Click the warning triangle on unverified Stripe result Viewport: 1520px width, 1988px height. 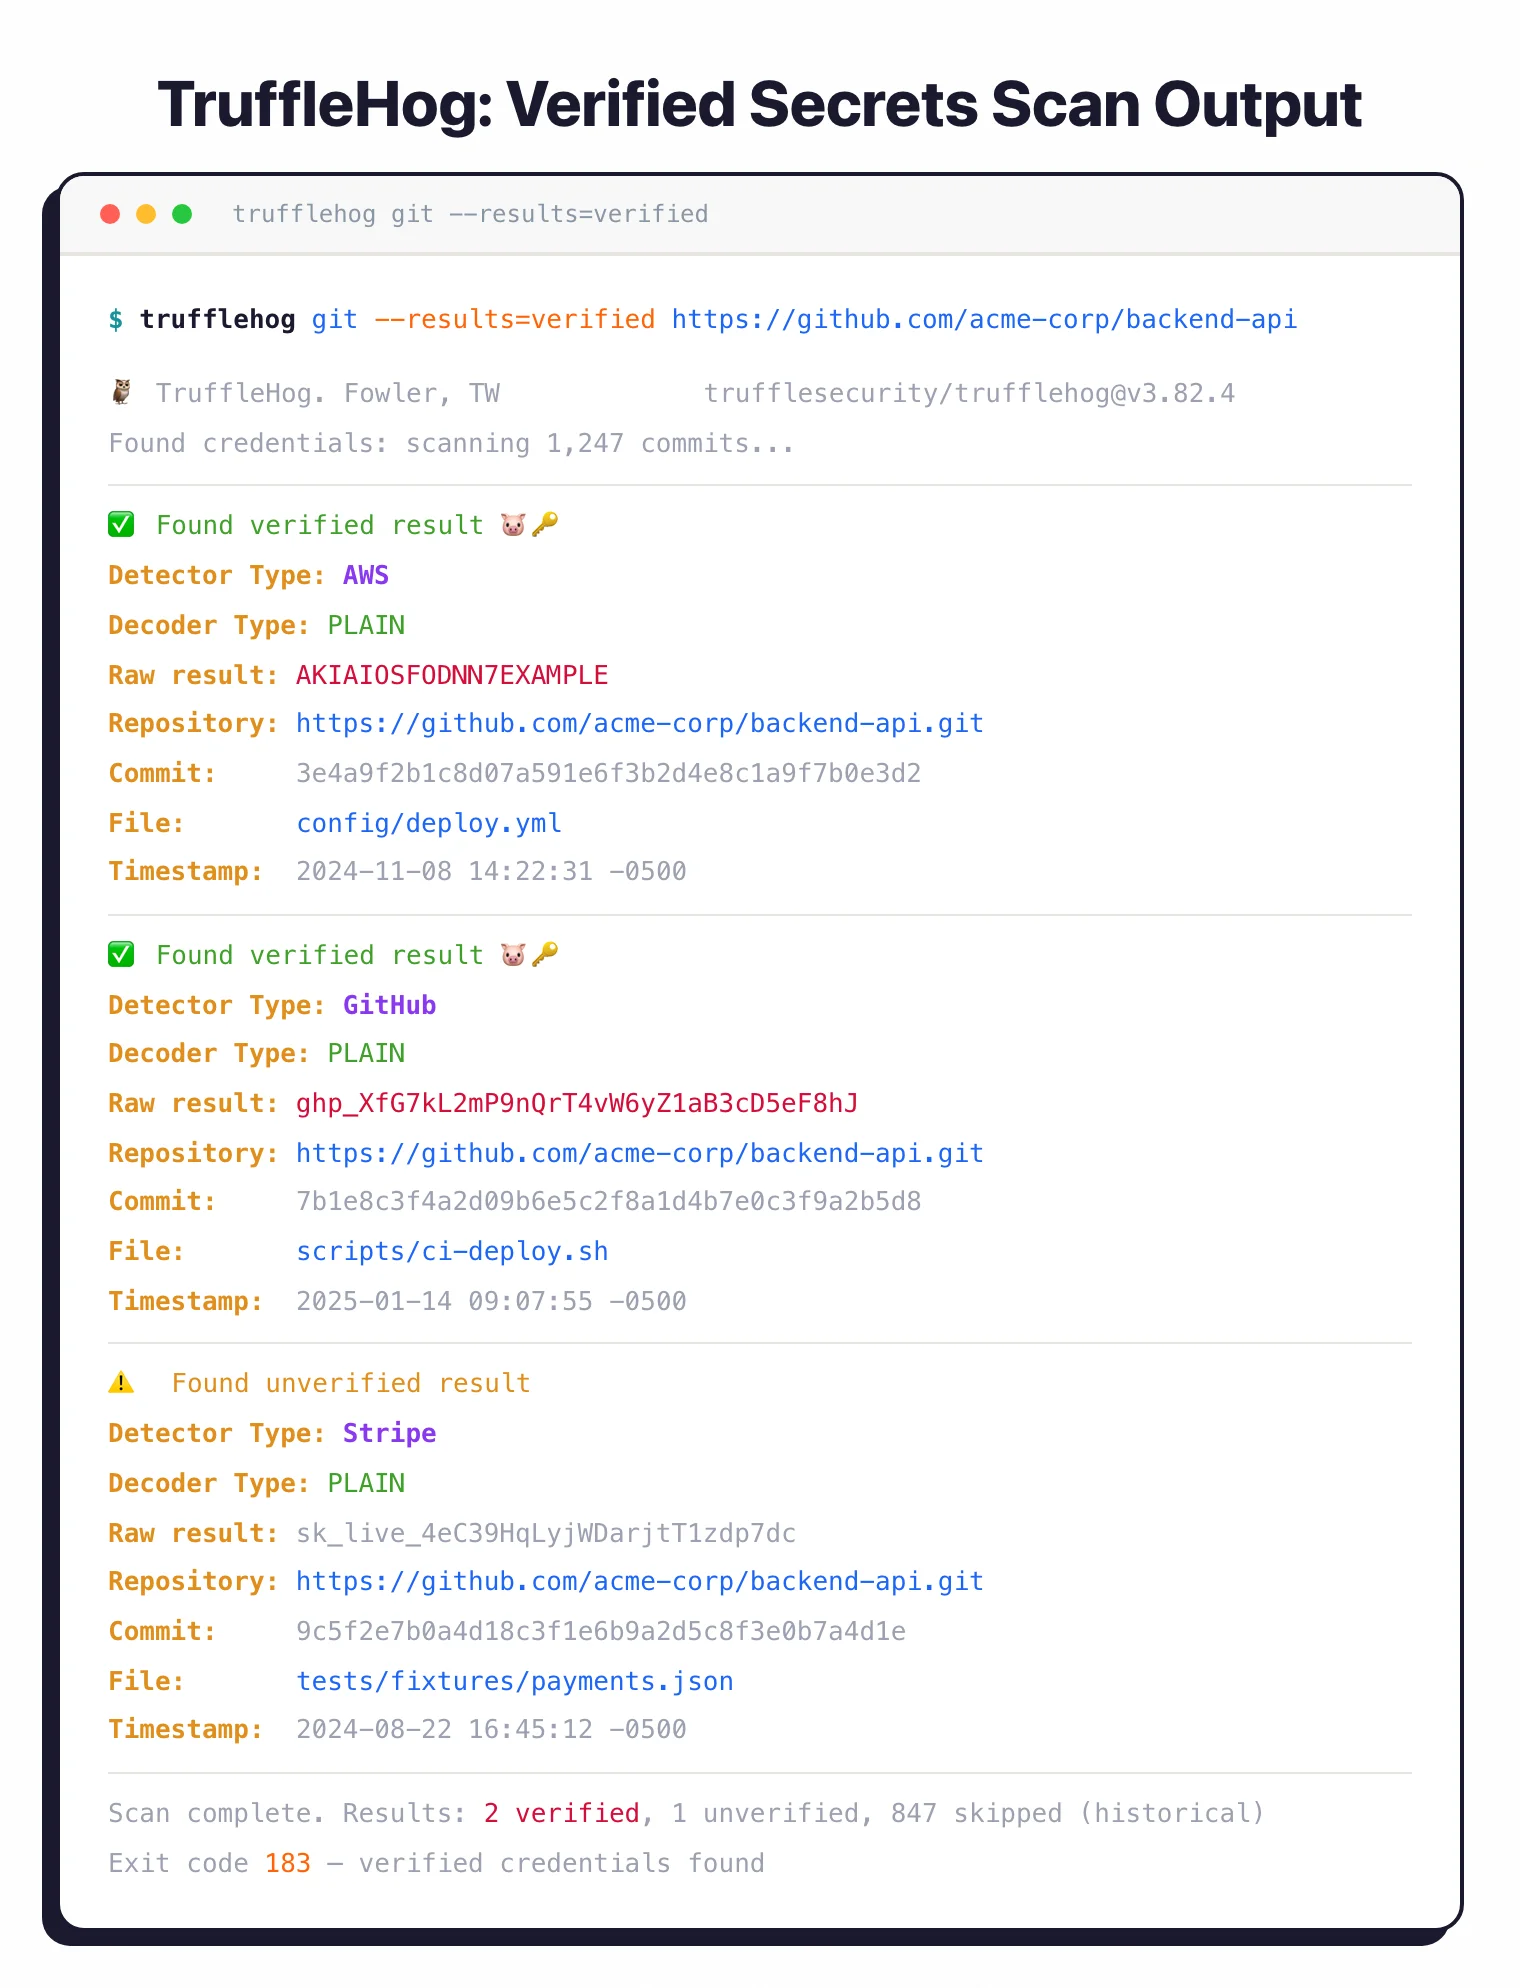(x=121, y=1383)
